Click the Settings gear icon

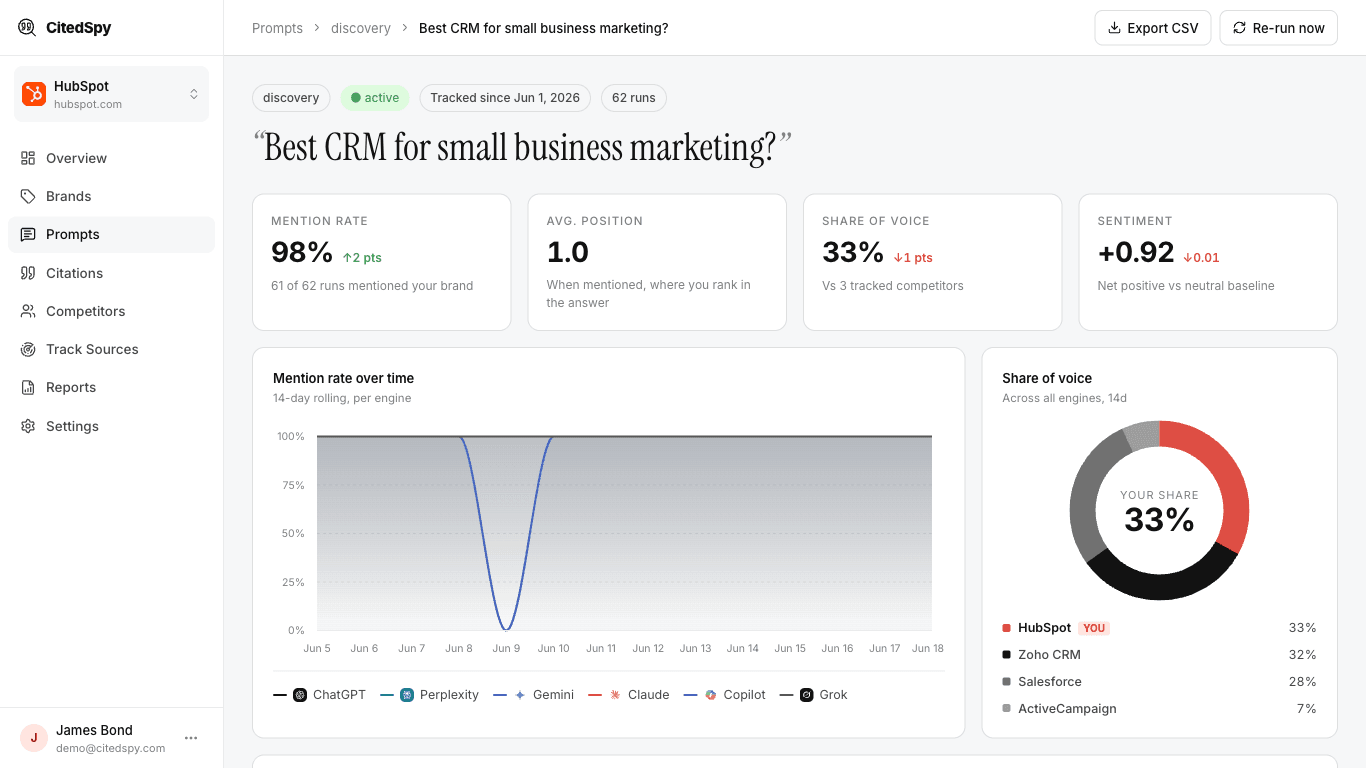point(28,426)
